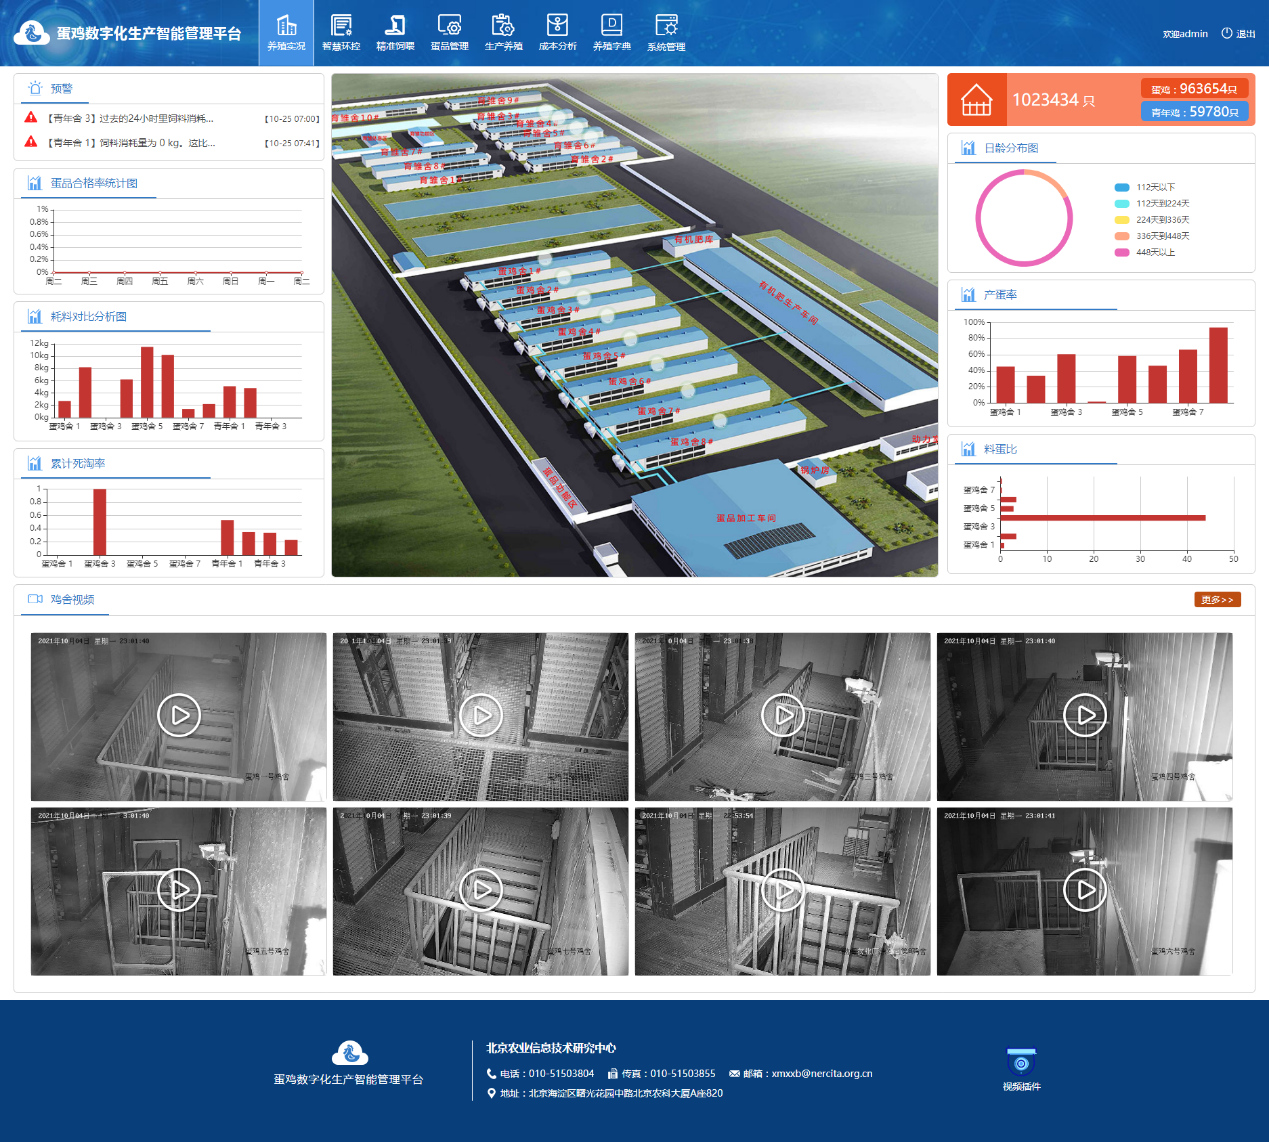
Task: Click 蛋品加工车间 building on farm map
Action: (746, 519)
